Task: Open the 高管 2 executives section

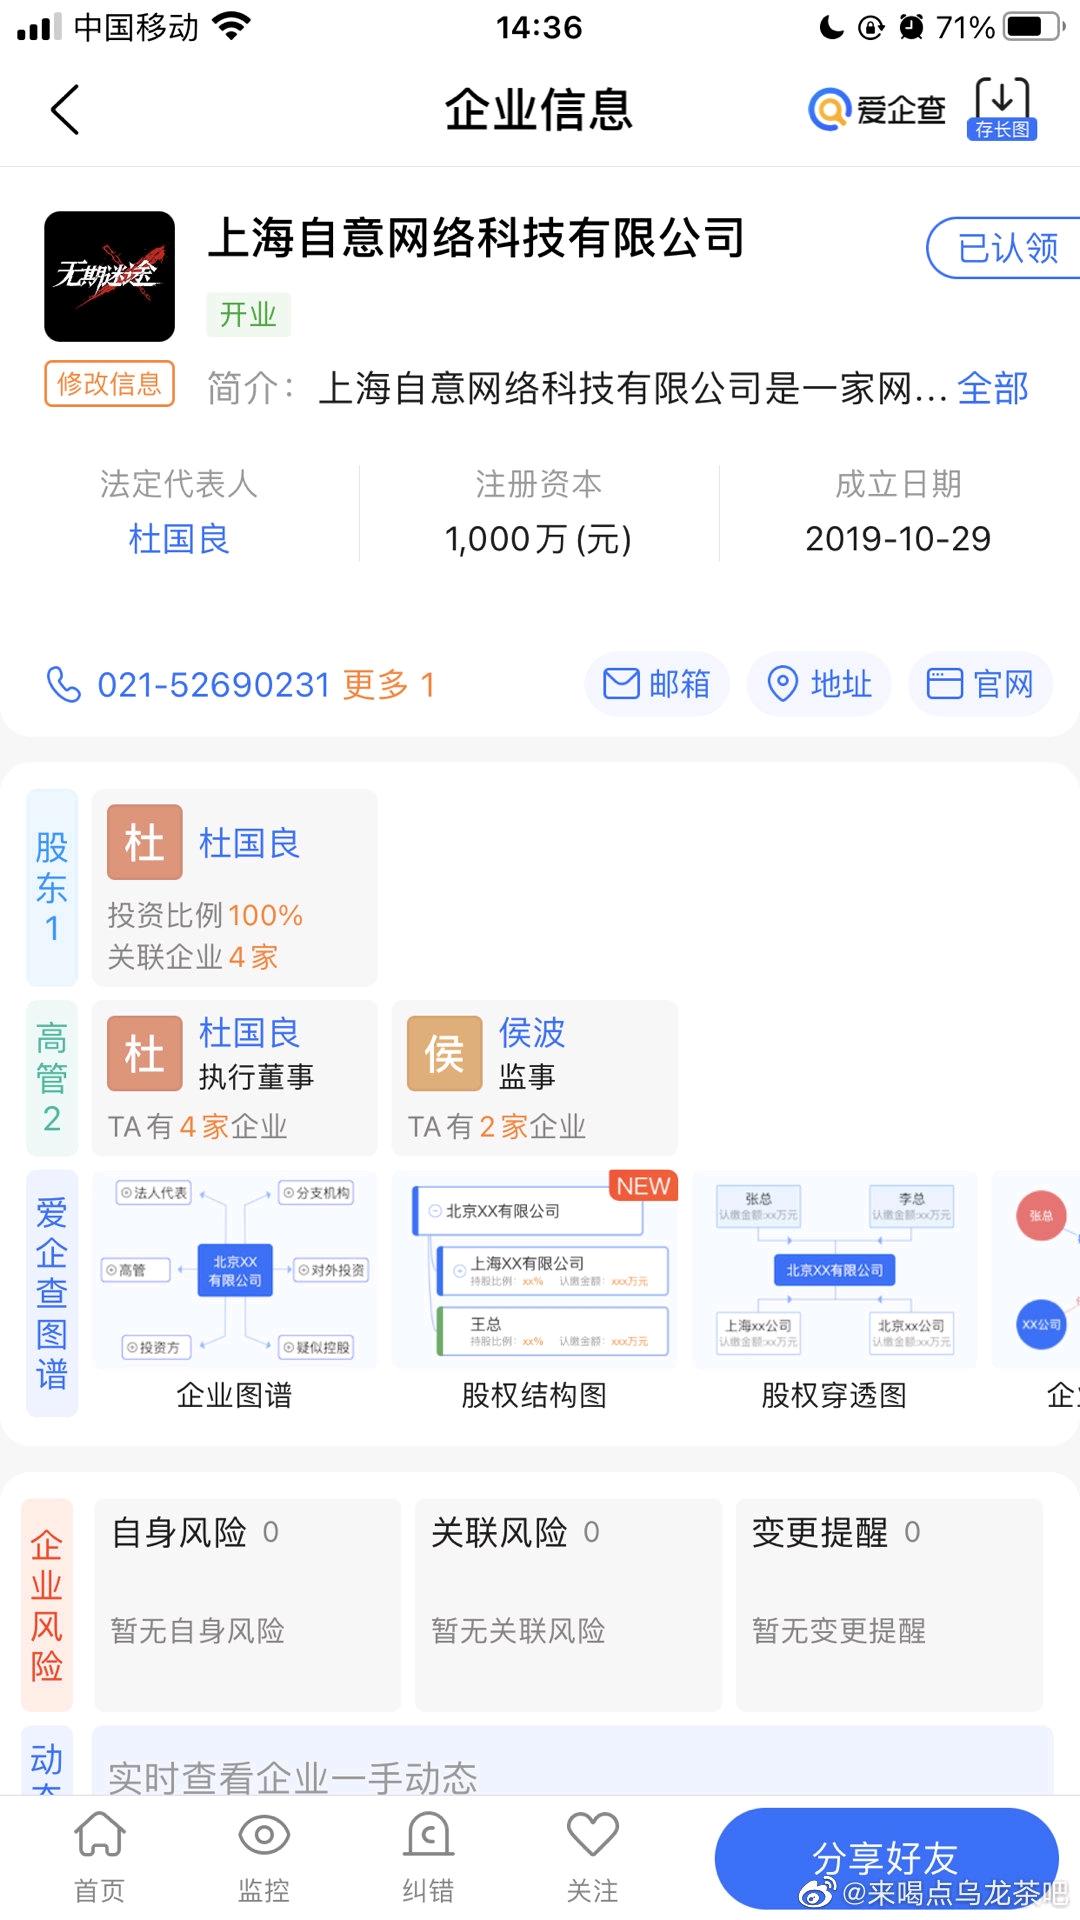Action: coord(52,1078)
